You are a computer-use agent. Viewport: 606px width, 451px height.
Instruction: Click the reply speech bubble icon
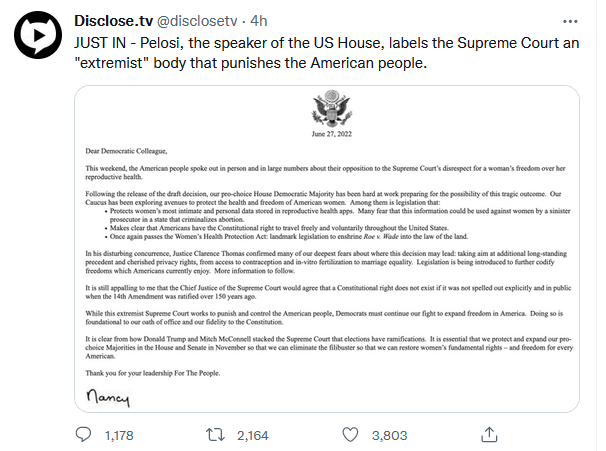[86, 435]
